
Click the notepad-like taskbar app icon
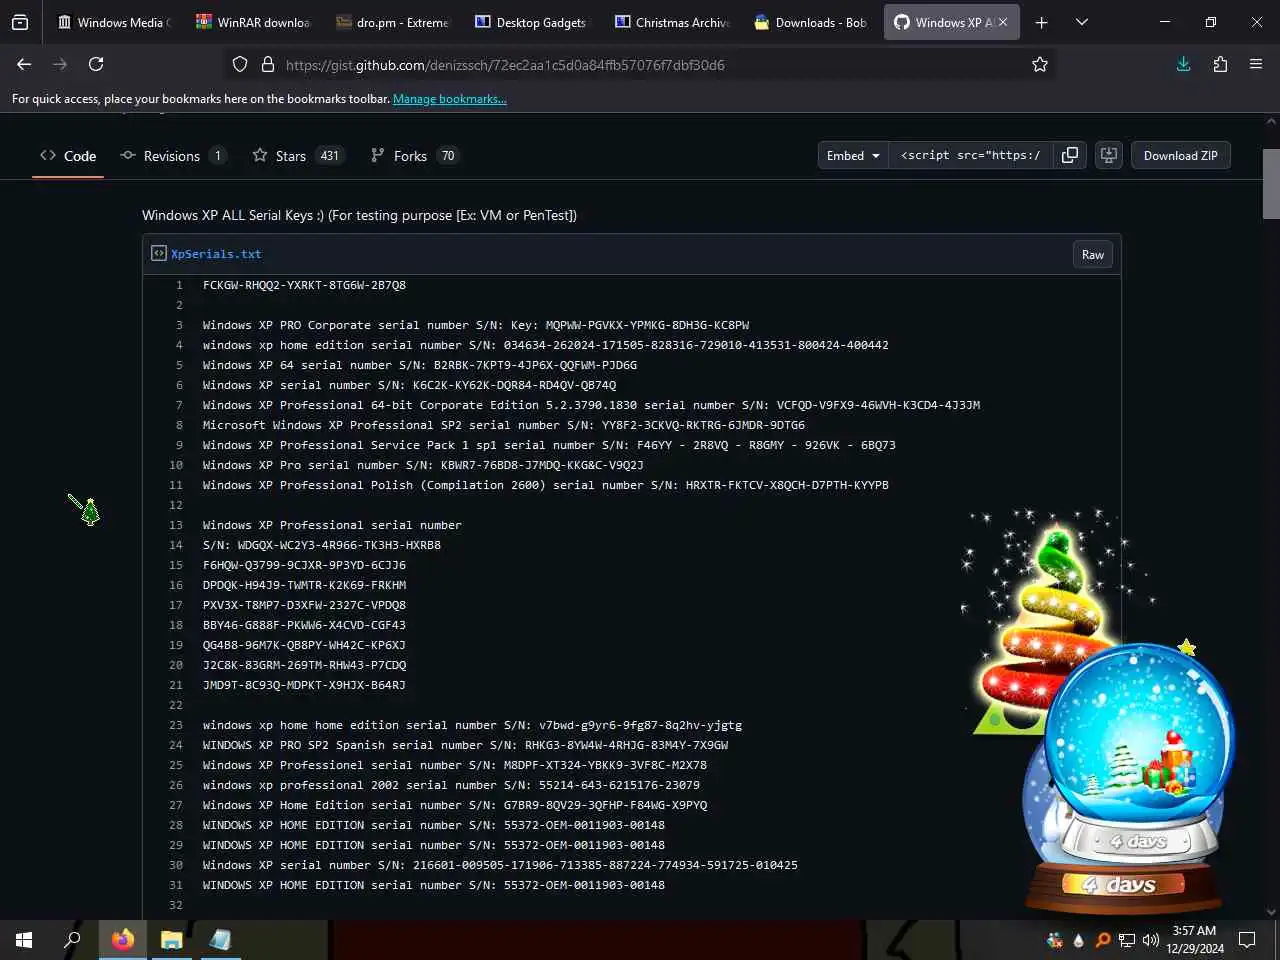pyautogui.click(x=220, y=940)
